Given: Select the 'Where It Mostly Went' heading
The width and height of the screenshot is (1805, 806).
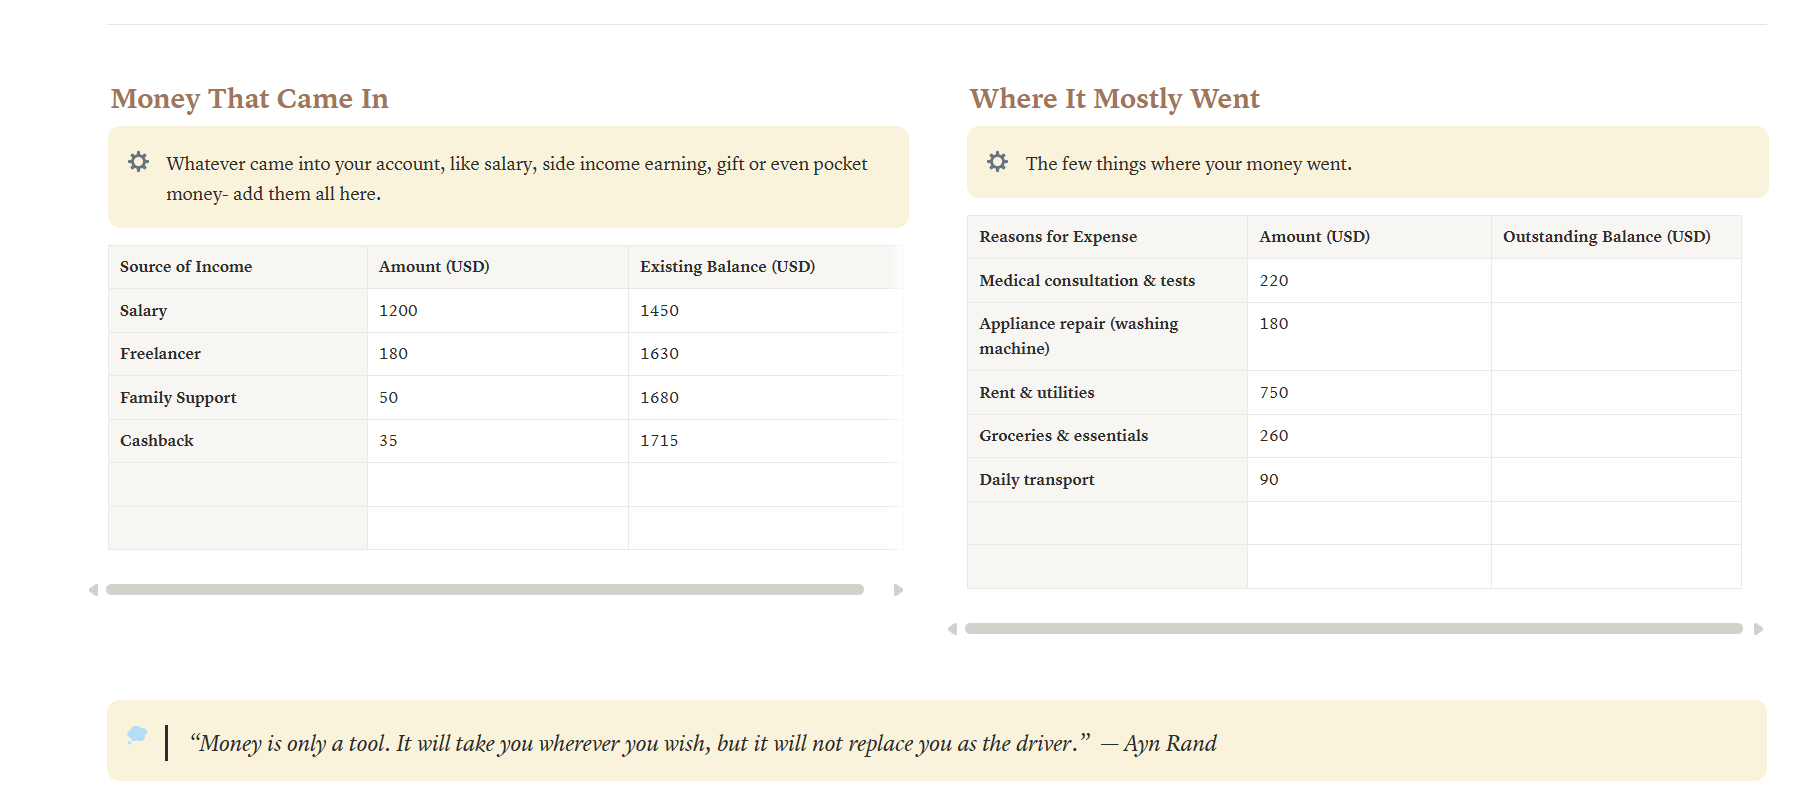Looking at the screenshot, I should click(1114, 99).
